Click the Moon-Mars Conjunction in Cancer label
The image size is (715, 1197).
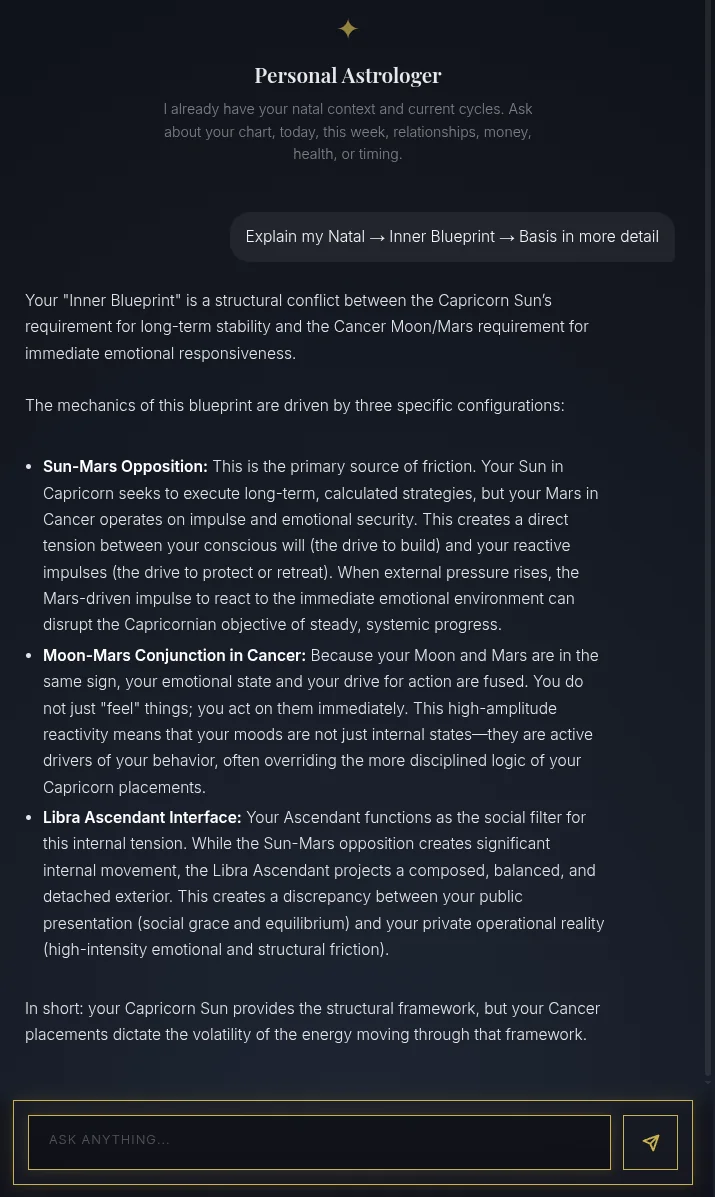tap(174, 655)
